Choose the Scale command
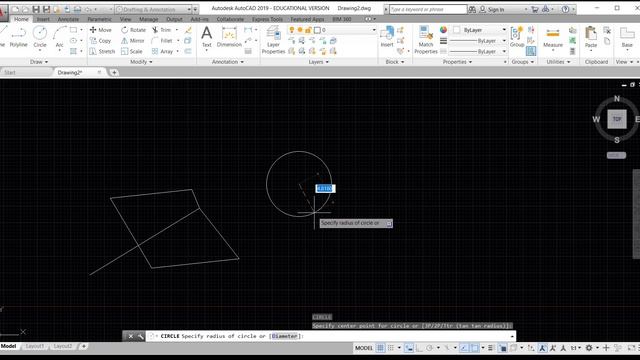The width and height of the screenshot is (640, 360). coord(131,51)
